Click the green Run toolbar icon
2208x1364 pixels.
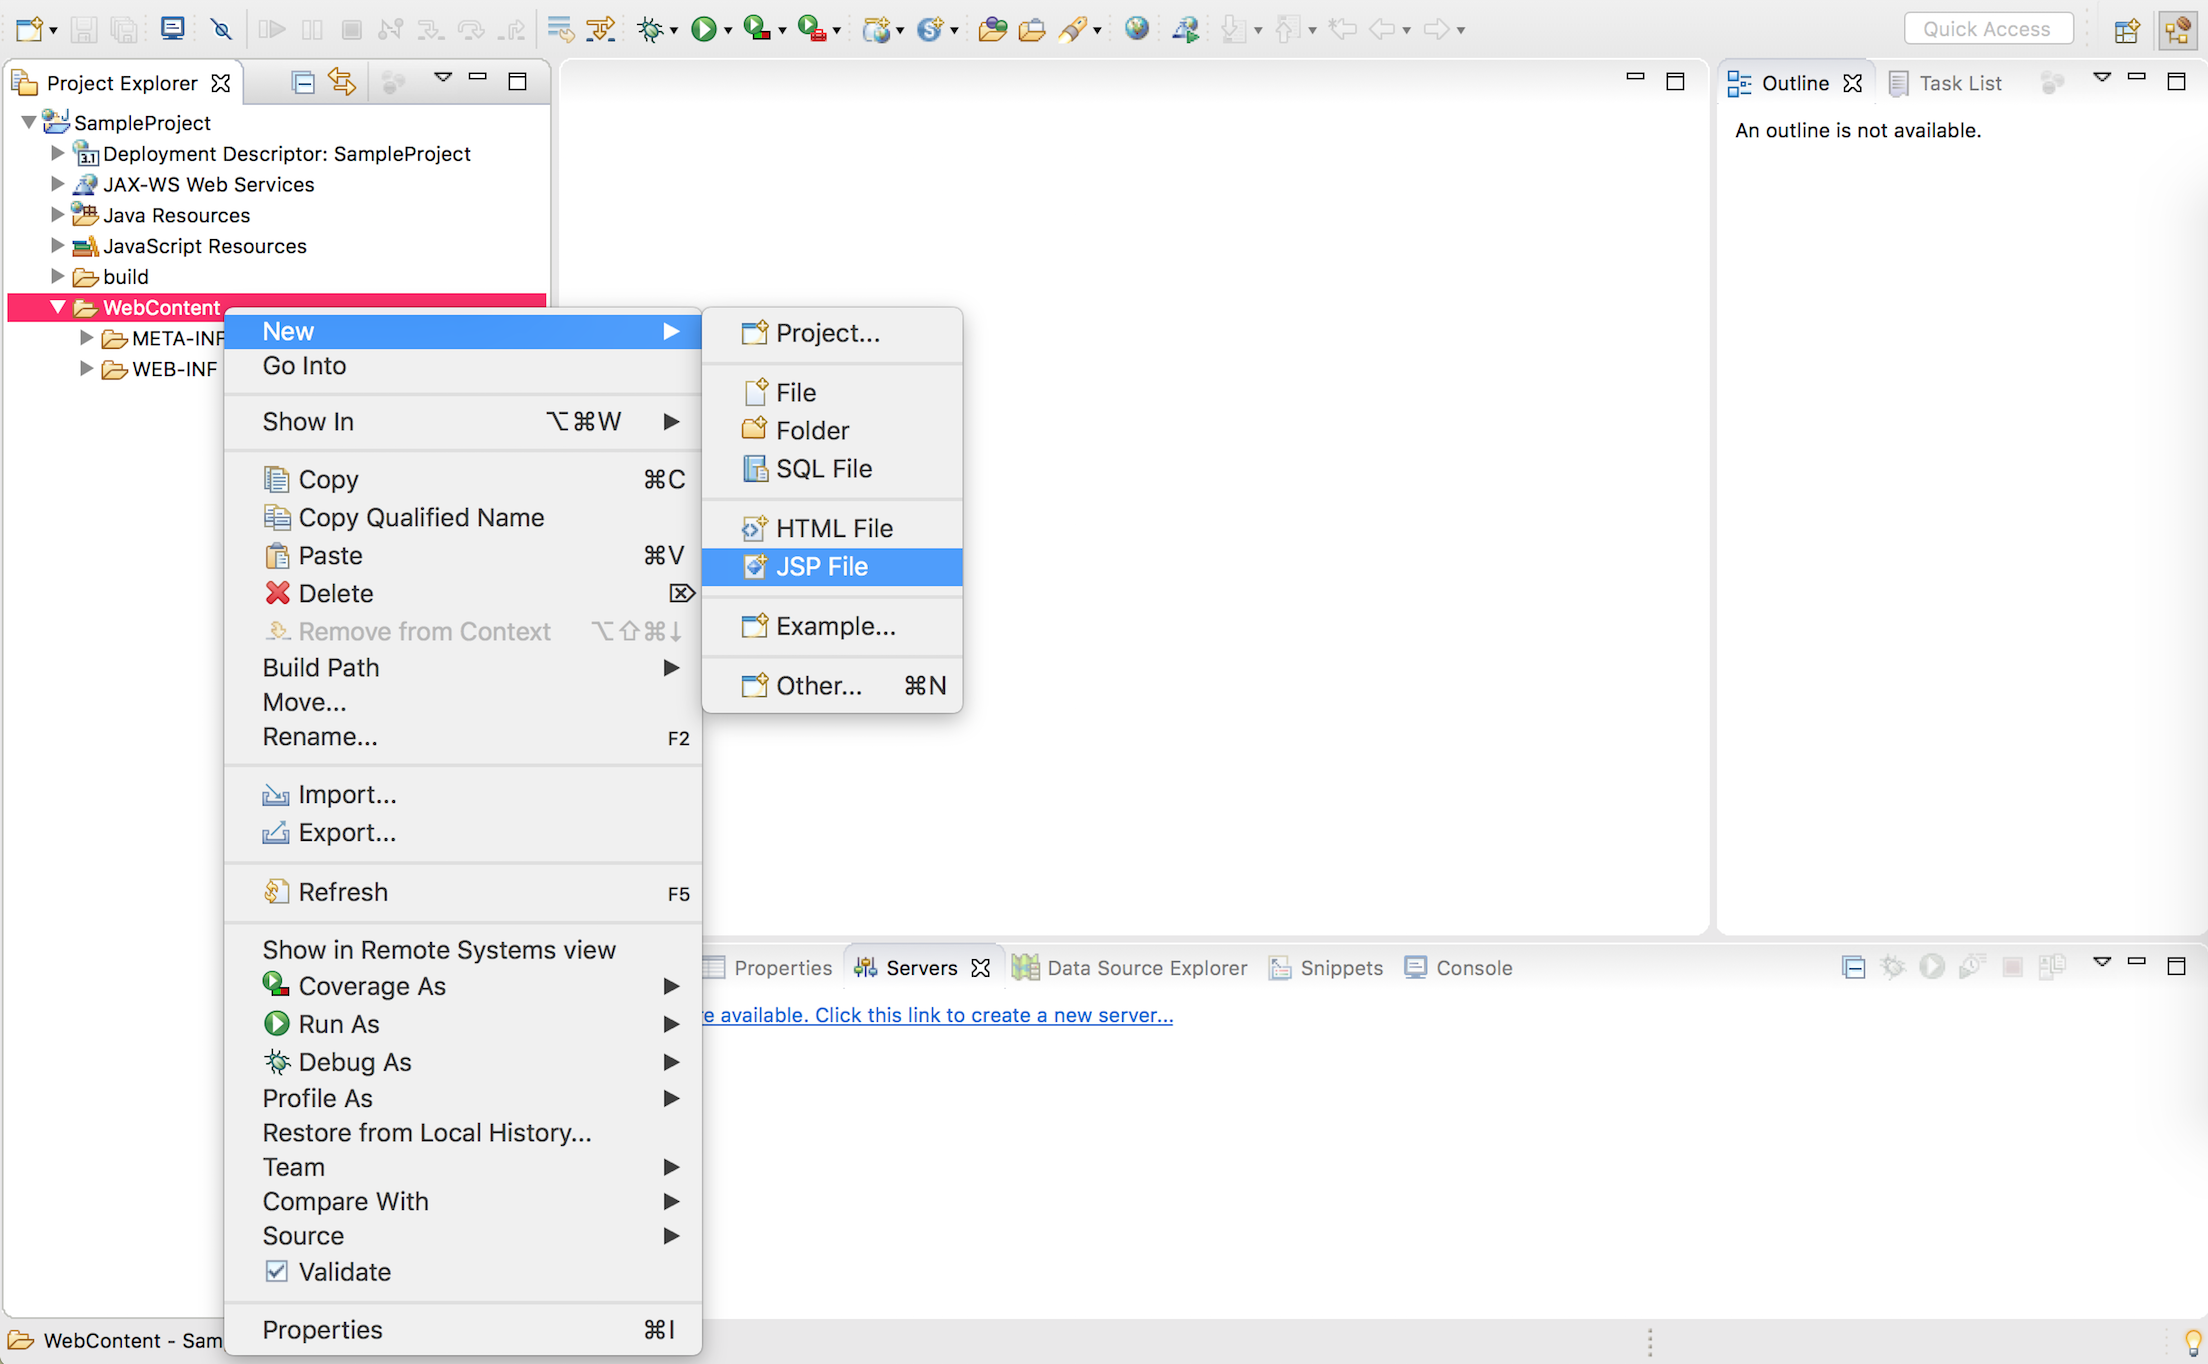pos(703,29)
